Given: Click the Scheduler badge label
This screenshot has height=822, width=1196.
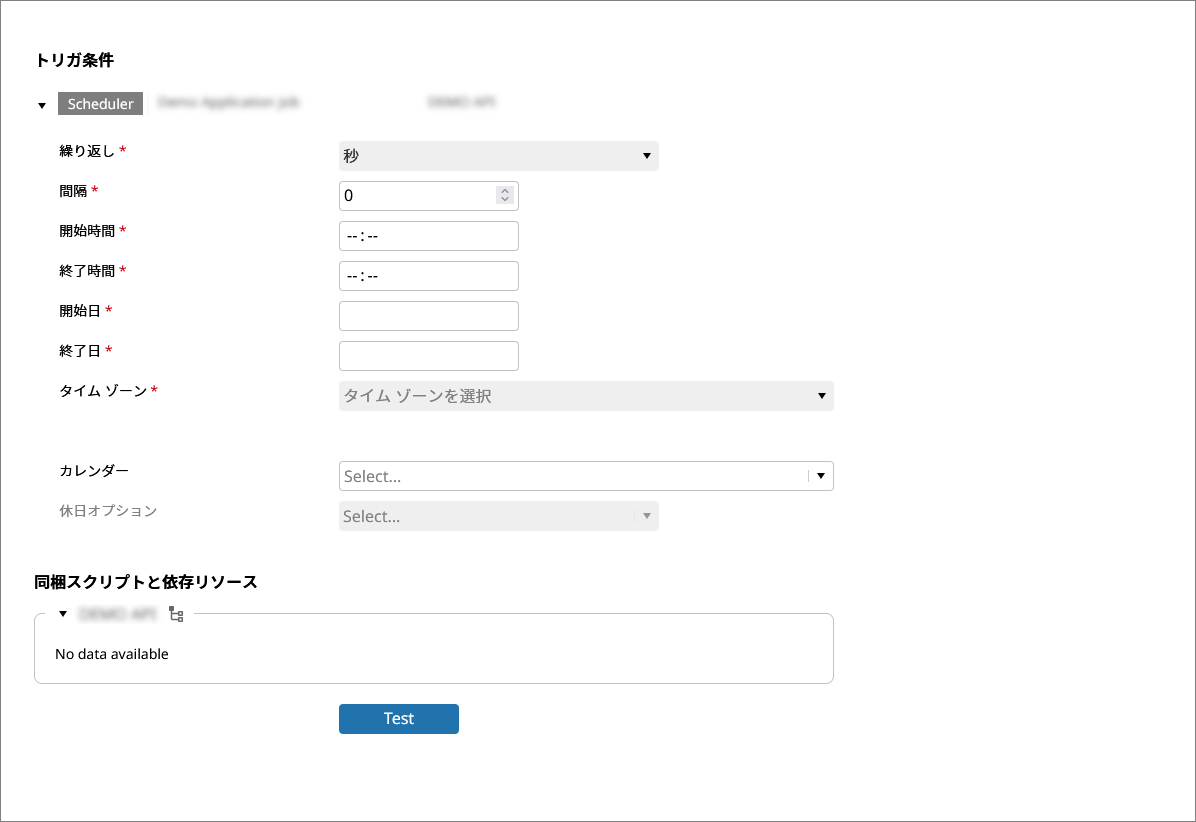Looking at the screenshot, I should pyautogui.click(x=100, y=104).
